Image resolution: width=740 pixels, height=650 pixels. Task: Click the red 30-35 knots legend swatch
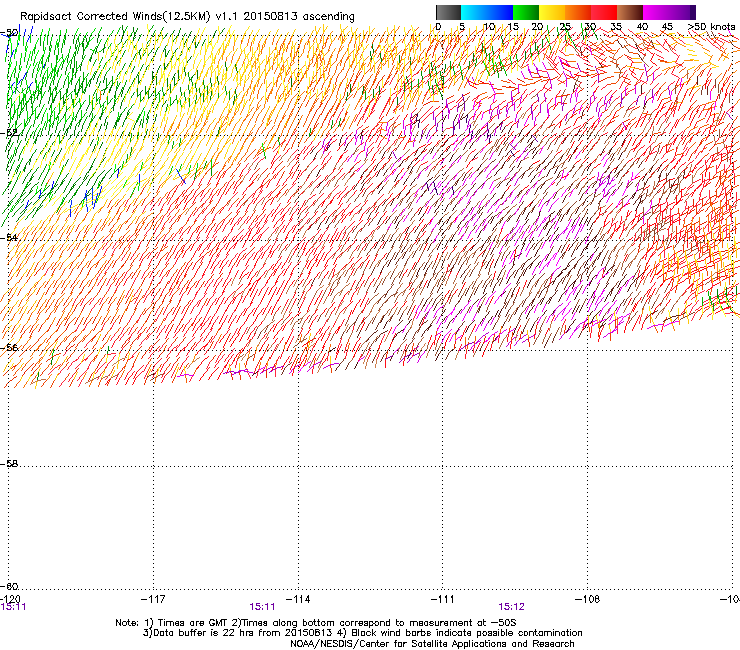click(x=604, y=12)
